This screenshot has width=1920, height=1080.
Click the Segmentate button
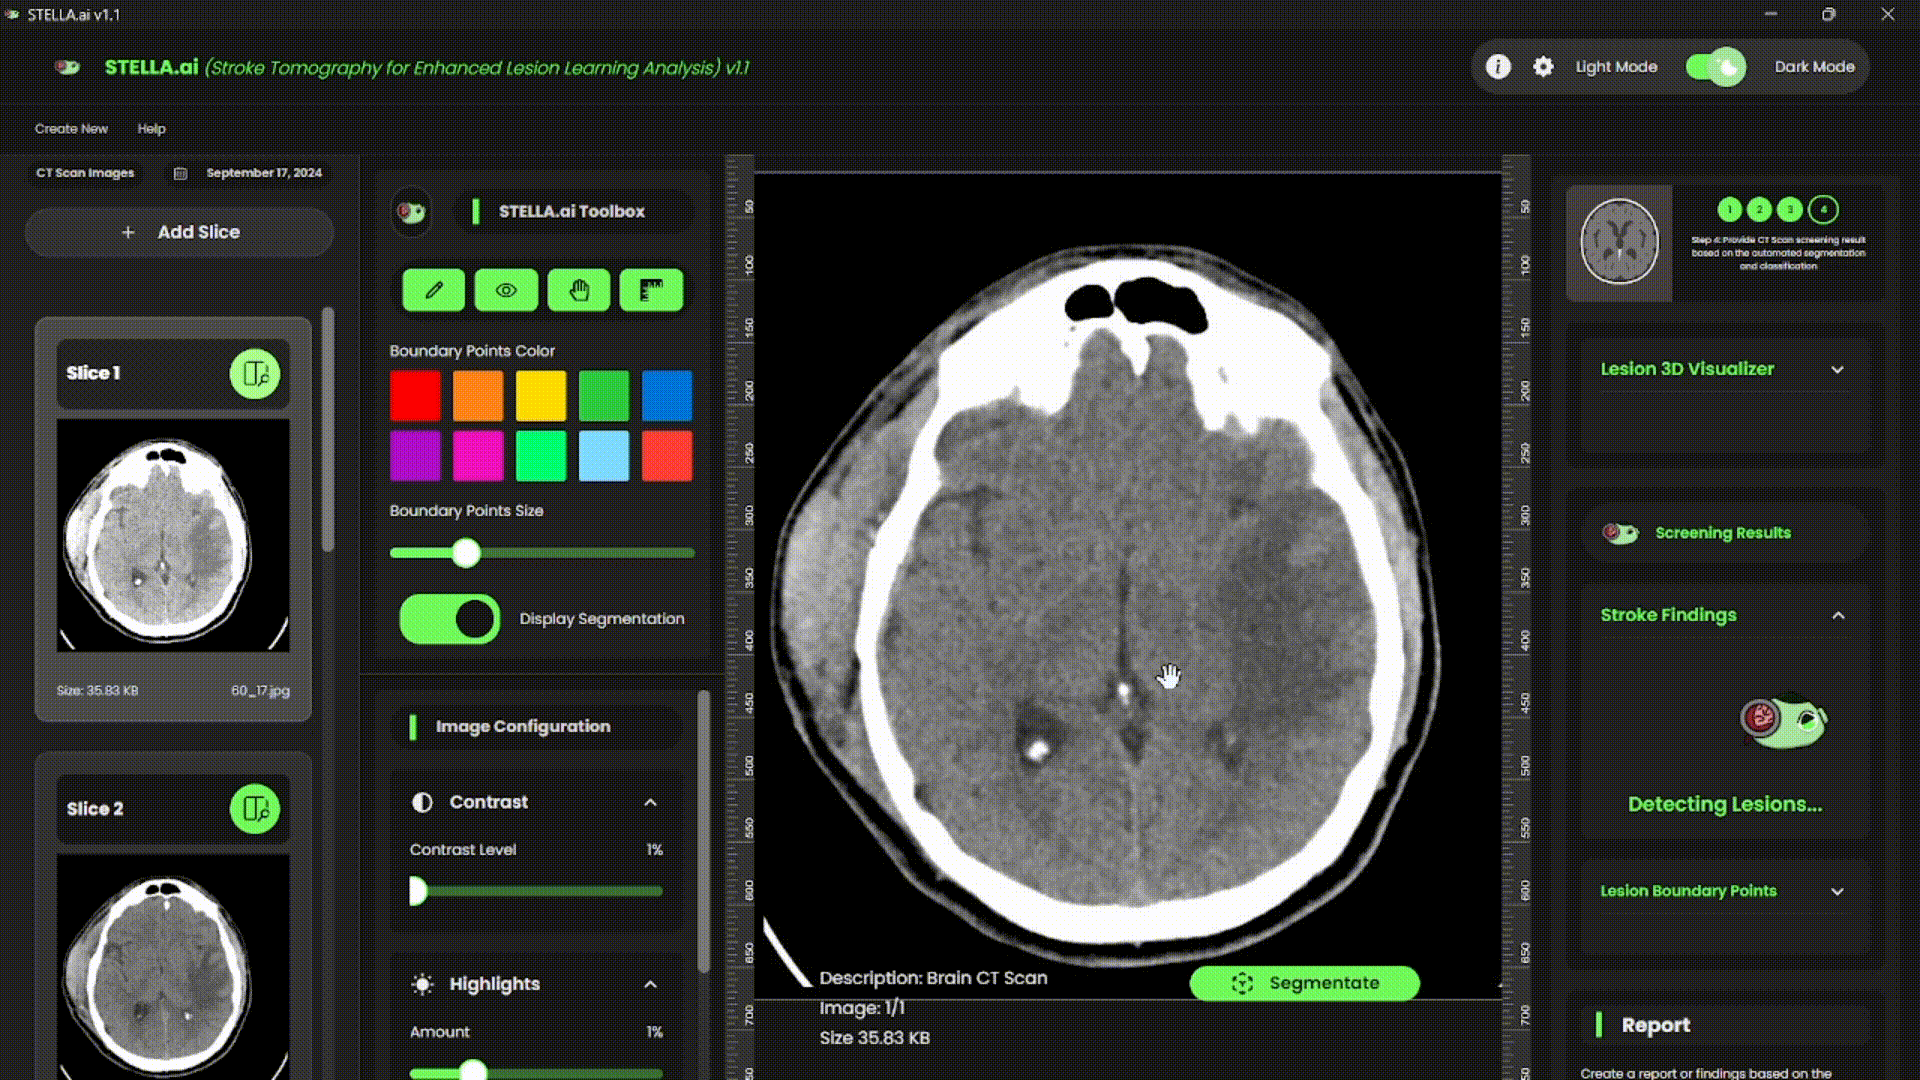[1304, 983]
